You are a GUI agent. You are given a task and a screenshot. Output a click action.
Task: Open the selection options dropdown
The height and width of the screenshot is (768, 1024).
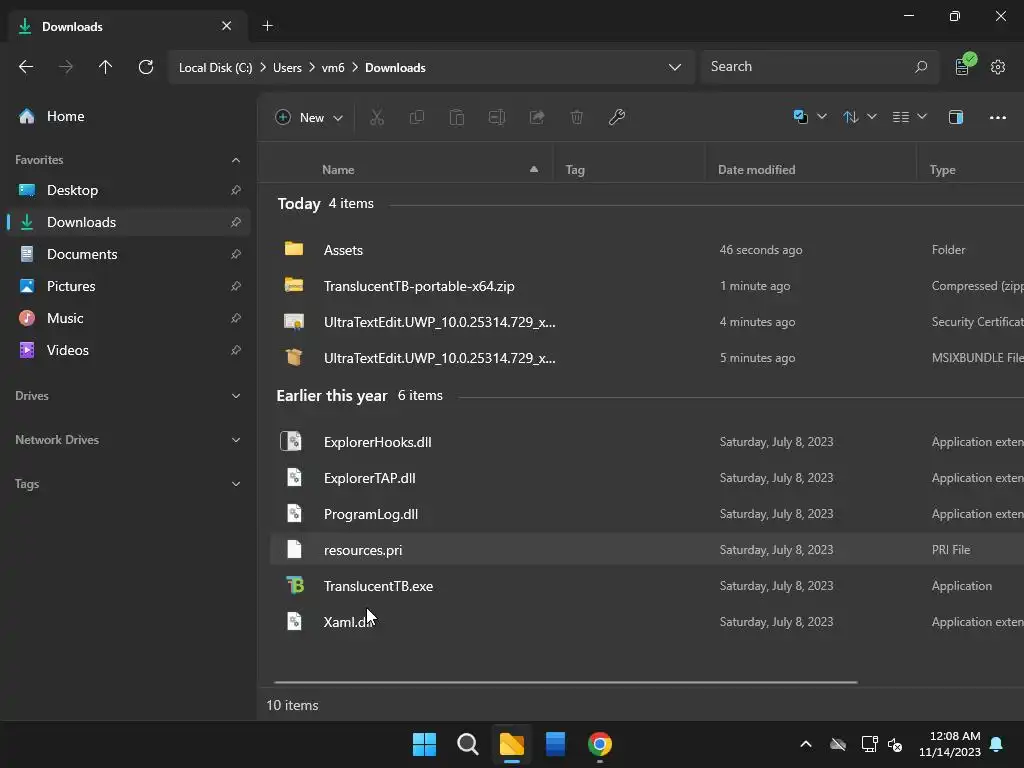810,117
